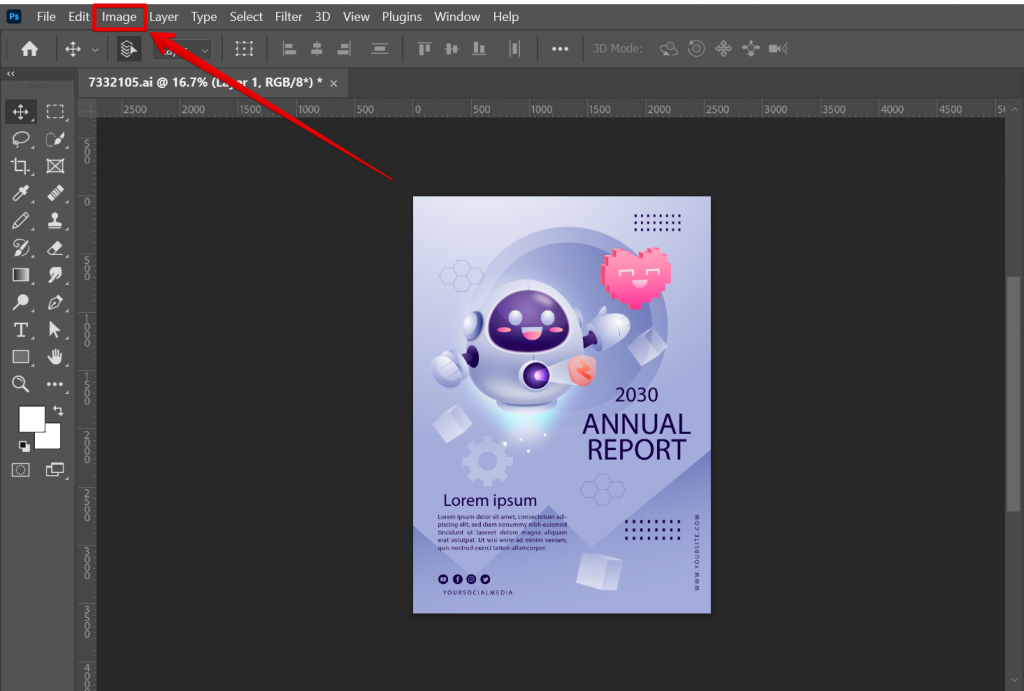1024x691 pixels.
Task: Choose the Clone Stamp tool
Action: (x=56, y=221)
